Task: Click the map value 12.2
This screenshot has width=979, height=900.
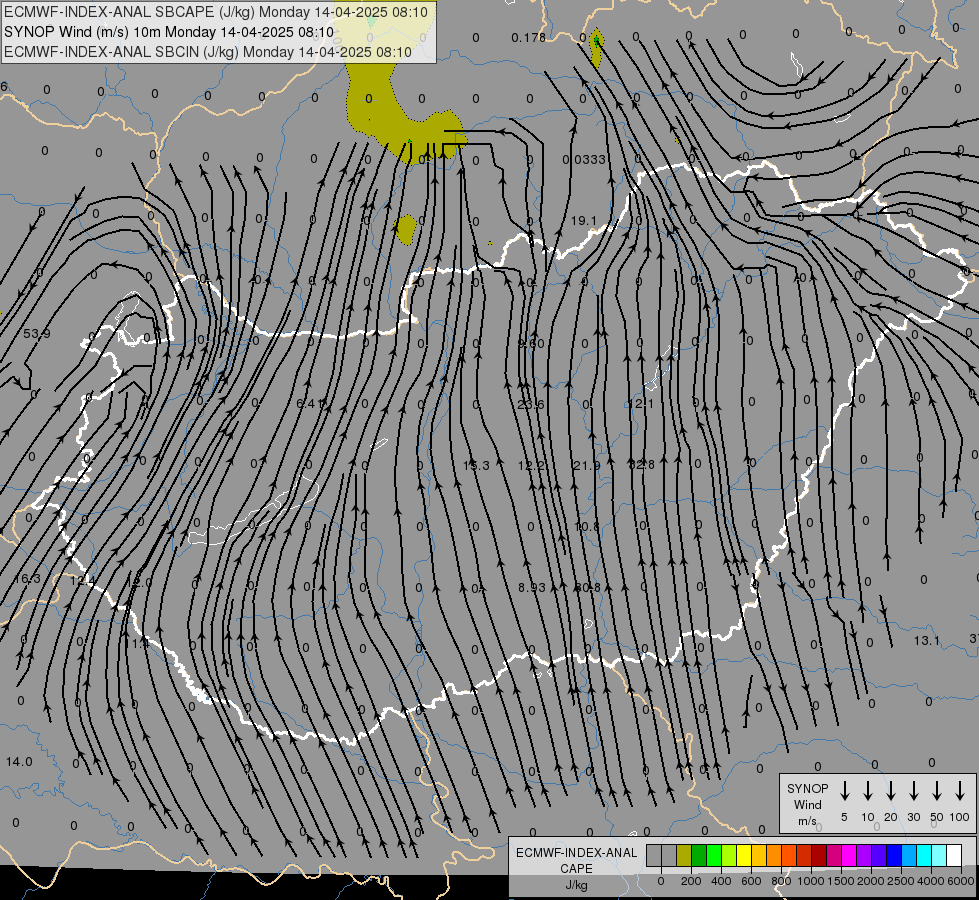Action: click(x=531, y=465)
